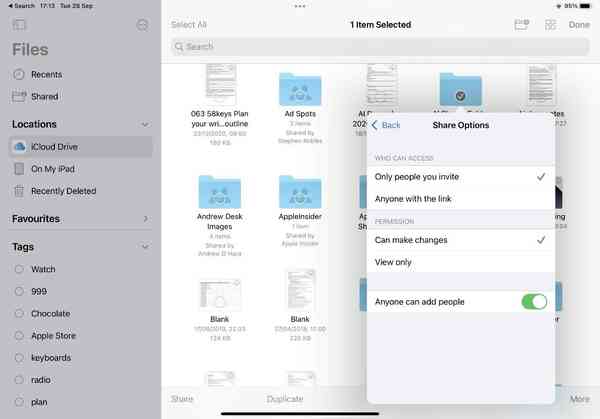Collapse the Tags section chevron
Viewport: 600px width, 419px height.
pos(145,247)
